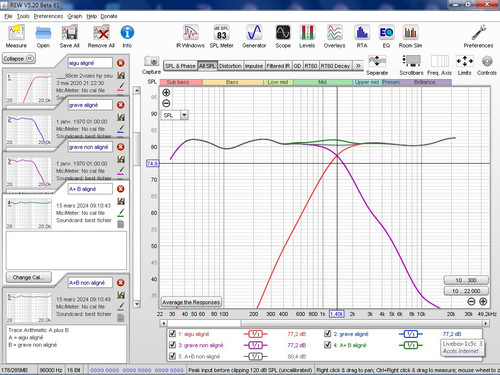The width and height of the screenshot is (500, 375).
Task: Open the EQ tool
Action: click(x=386, y=36)
